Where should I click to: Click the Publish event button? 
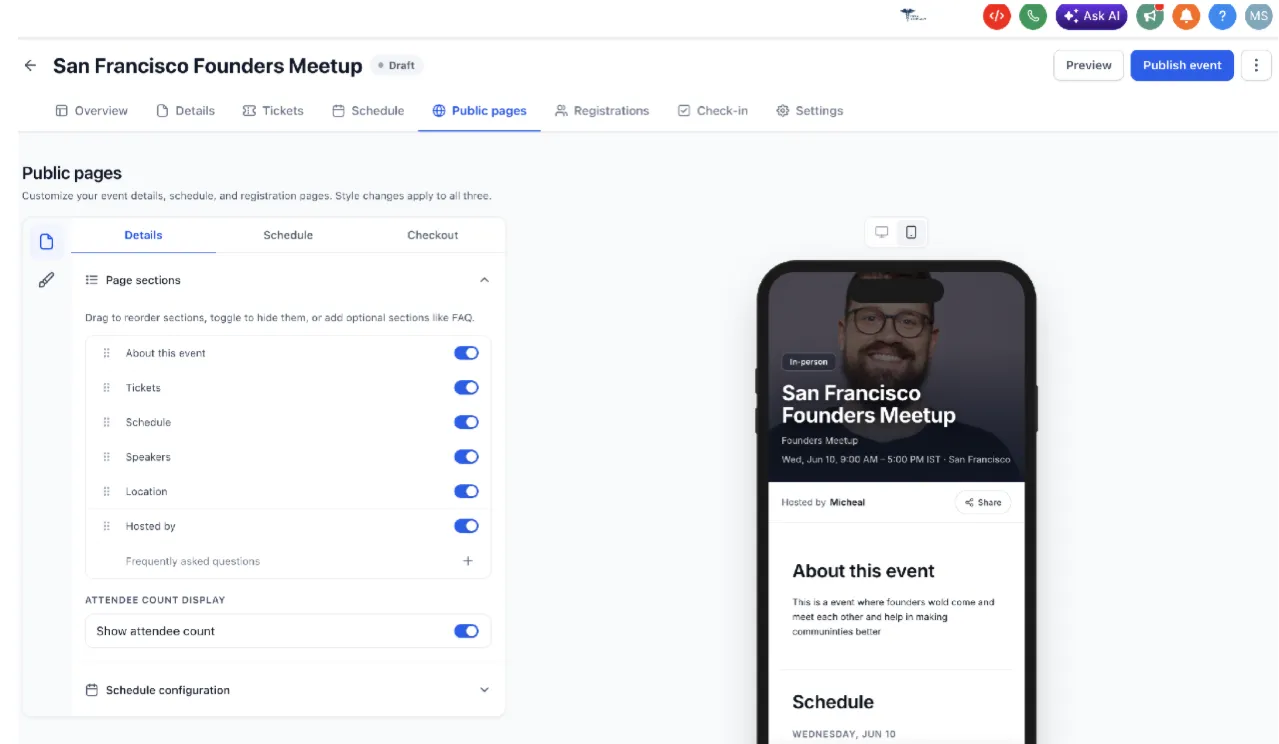pos(1182,65)
